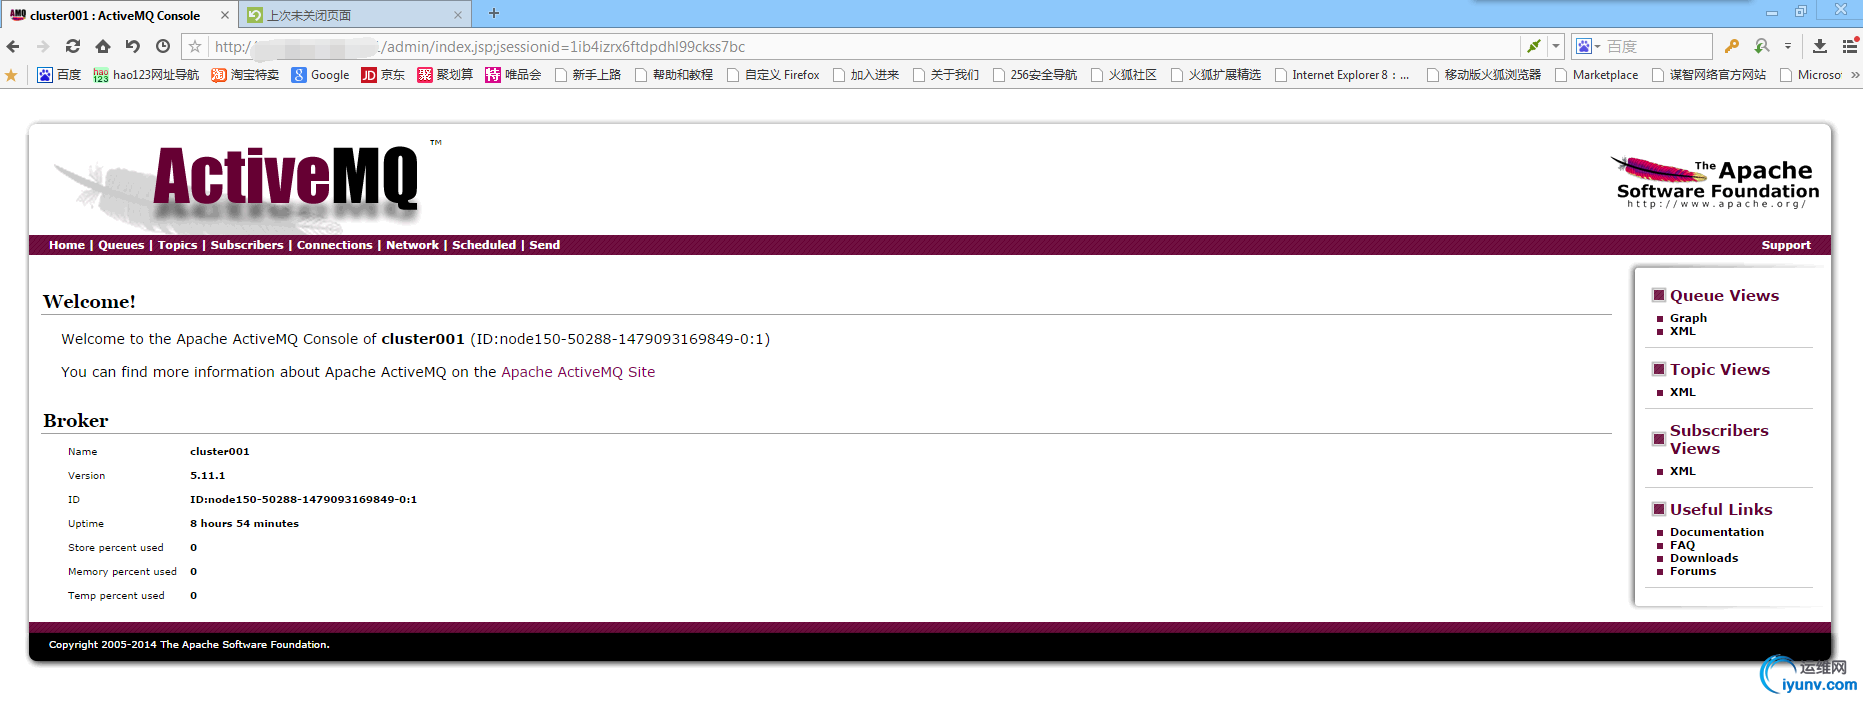Open XML under Subscribers Views
The width and height of the screenshot is (1863, 701).
point(1683,471)
